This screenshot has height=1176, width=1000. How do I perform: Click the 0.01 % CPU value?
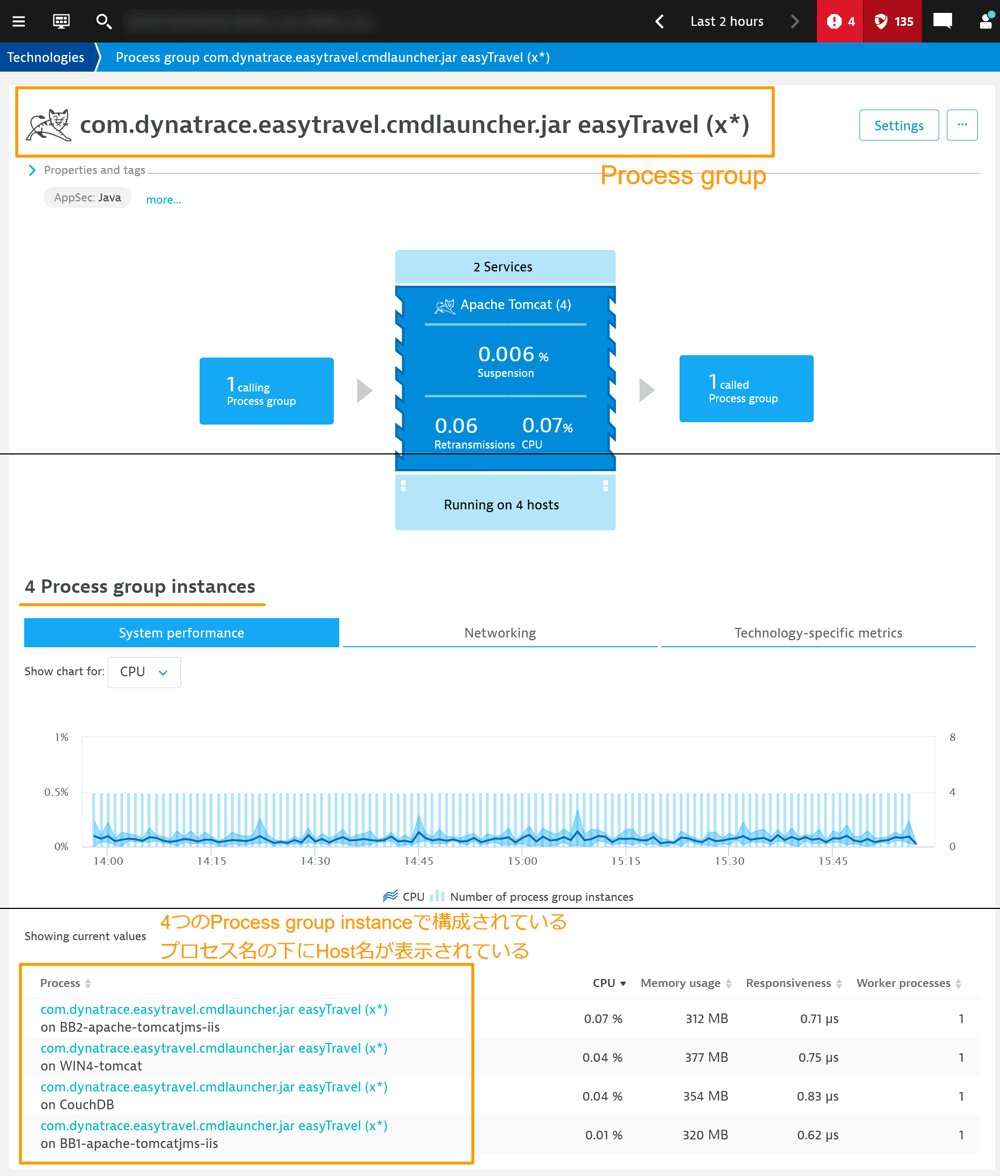click(604, 1136)
